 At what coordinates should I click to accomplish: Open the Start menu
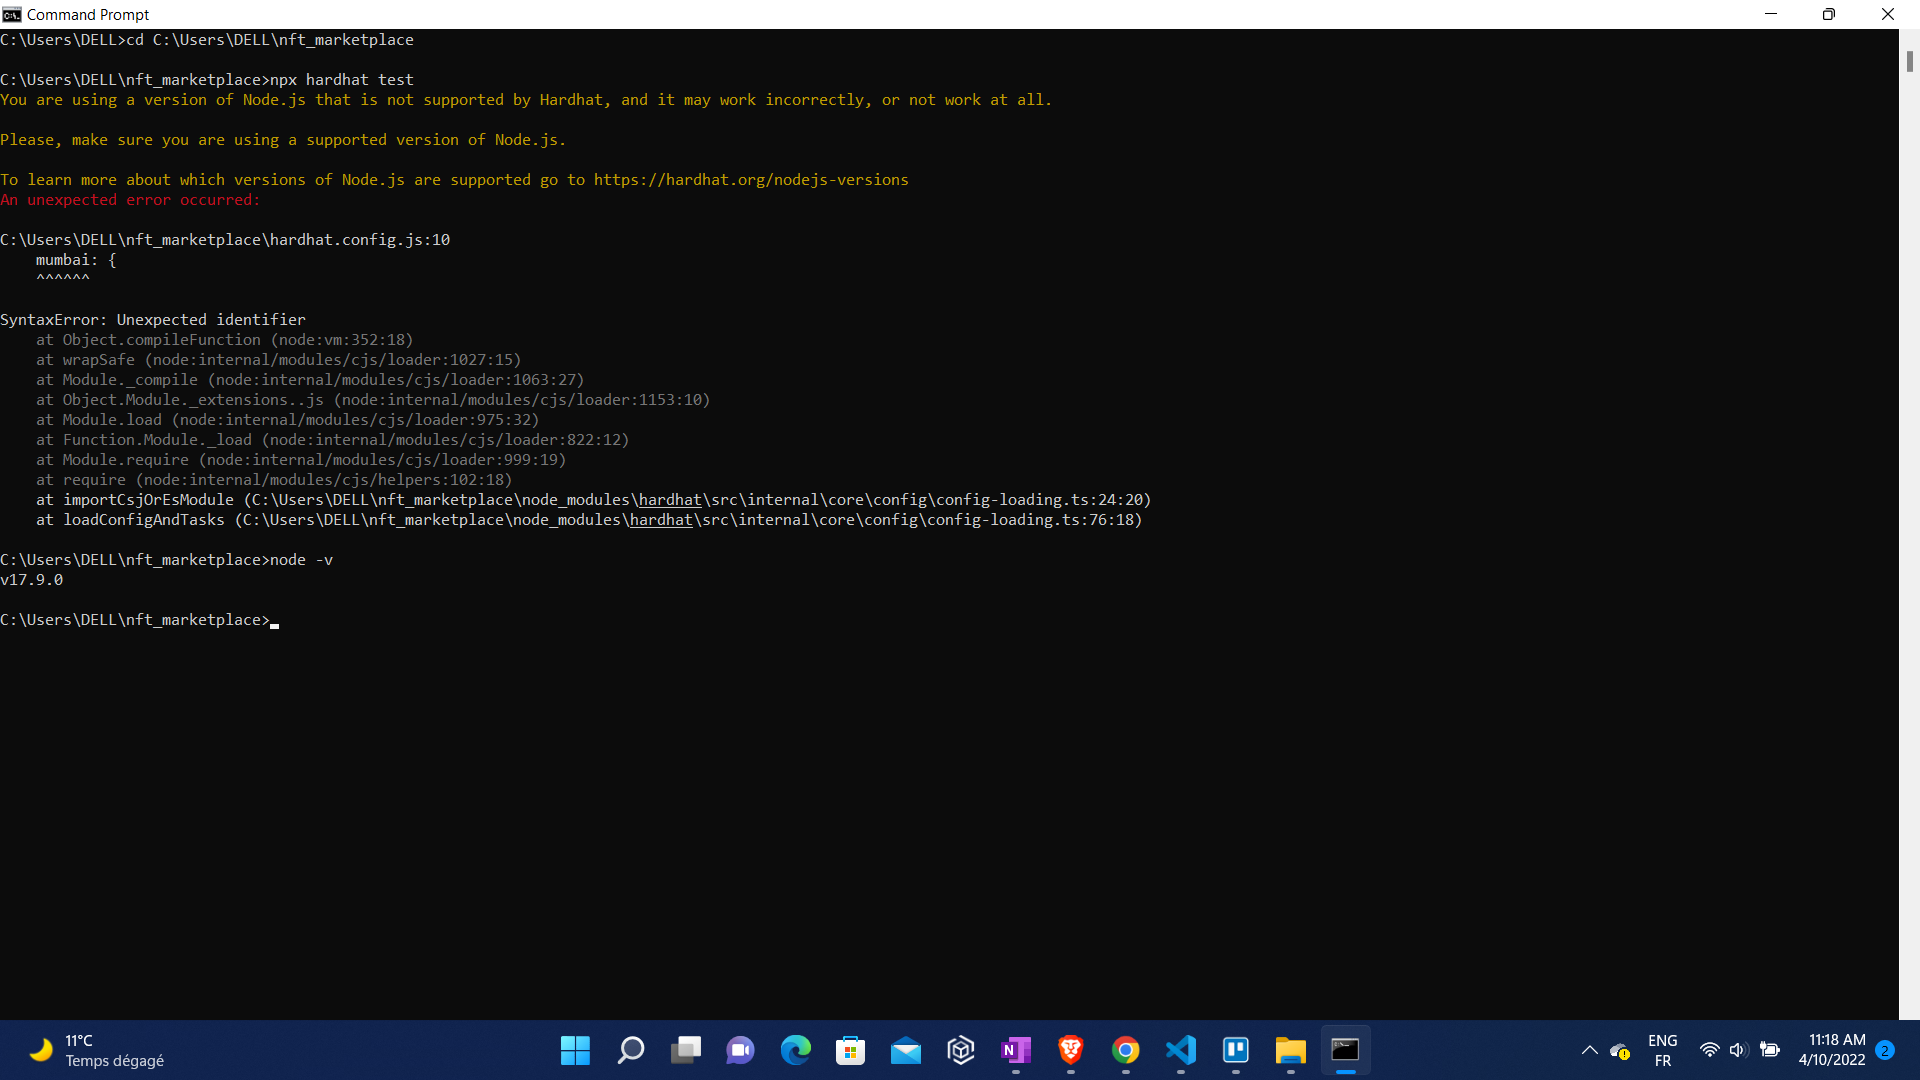575,1050
